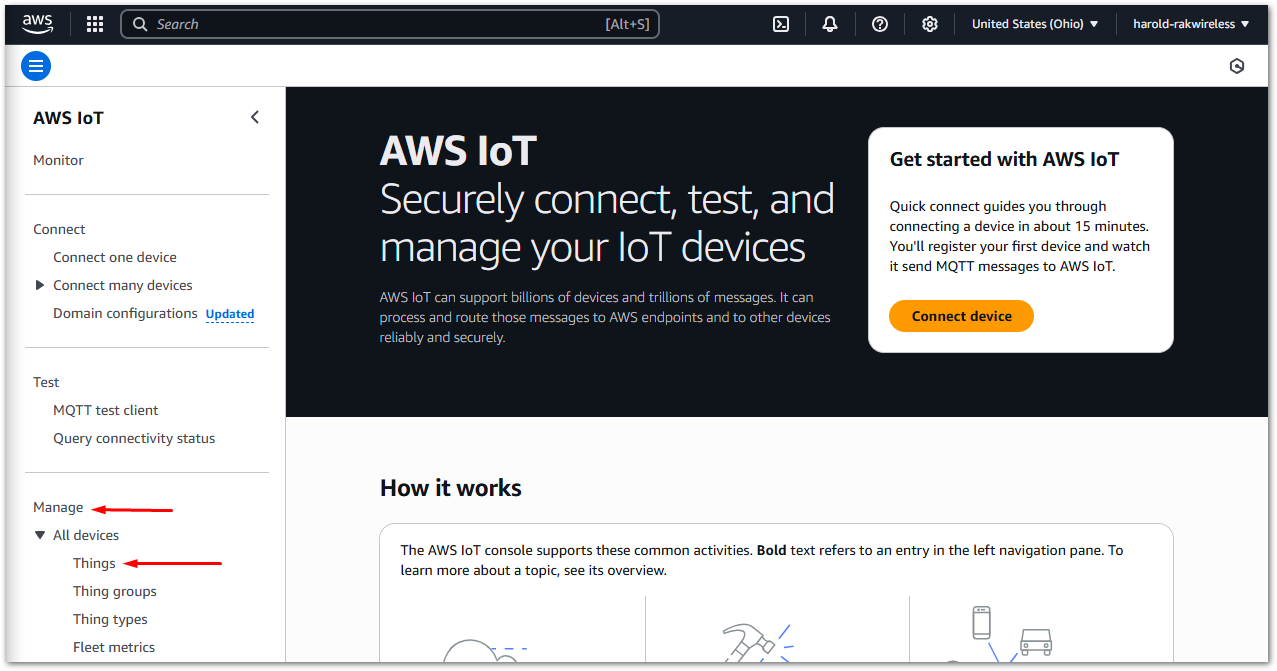Screen dimensions: 1277x671
Task: Click the new console layout icon
Action: [x=1237, y=65]
